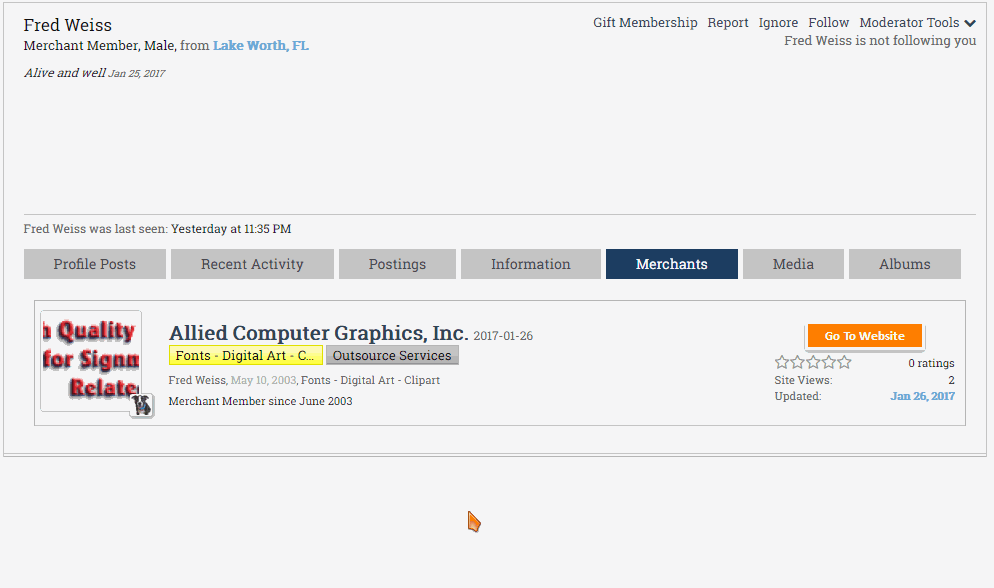The height and width of the screenshot is (588, 994).
Task: Ignore this member
Action: (778, 23)
